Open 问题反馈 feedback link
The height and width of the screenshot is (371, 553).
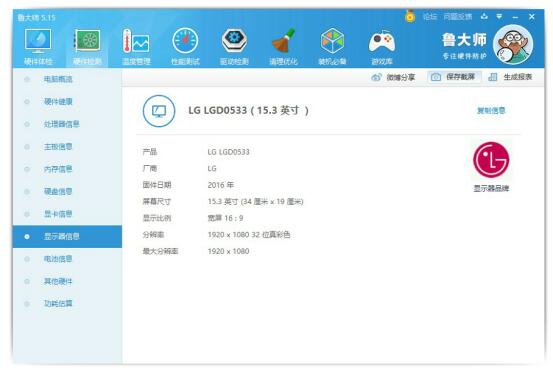tap(457, 17)
